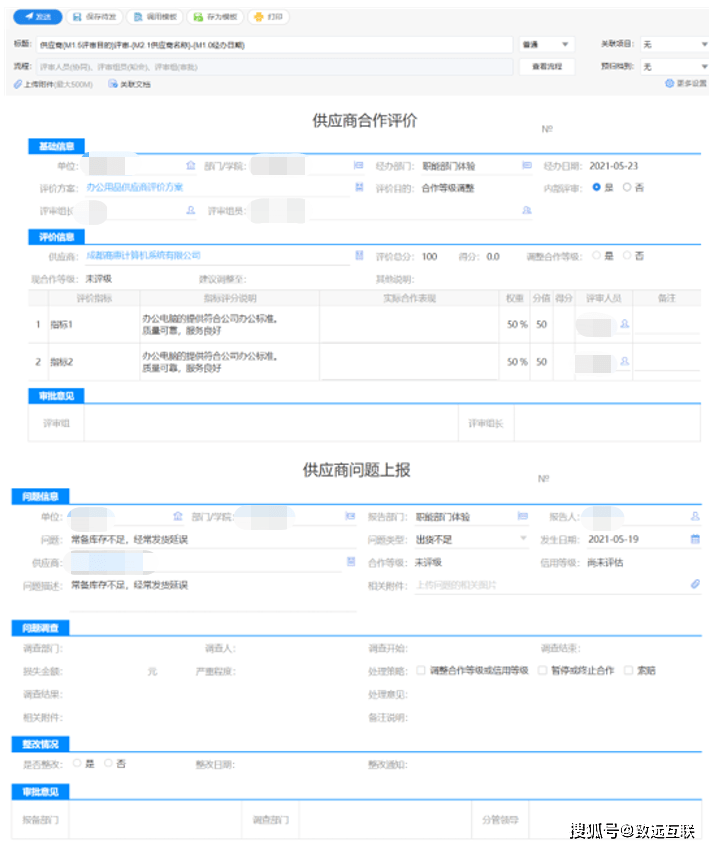This screenshot has height=848, width=709.
Task: Select 否 for 内部评审
Action: 626,187
